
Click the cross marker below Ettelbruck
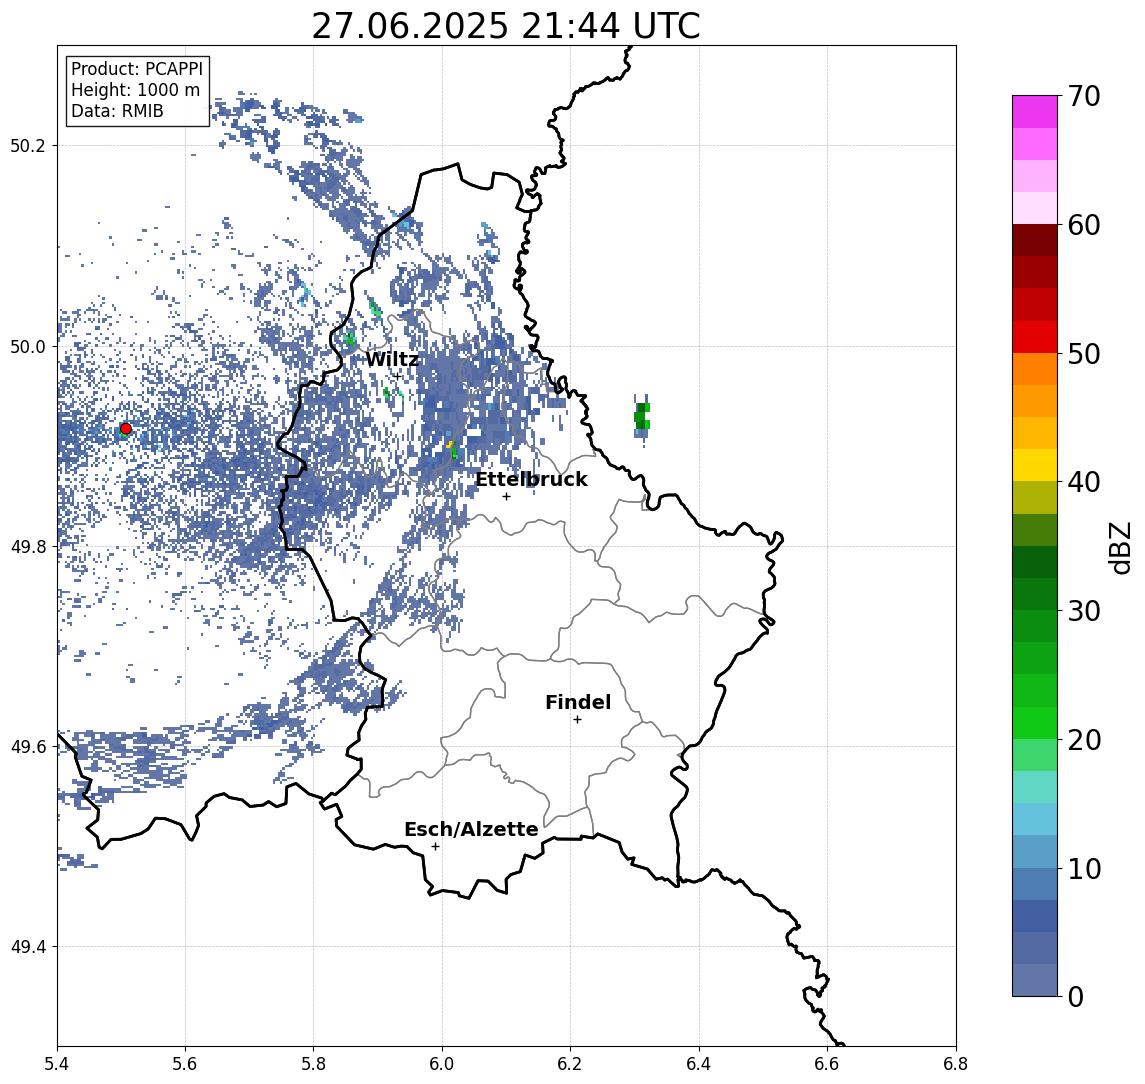pos(507,497)
